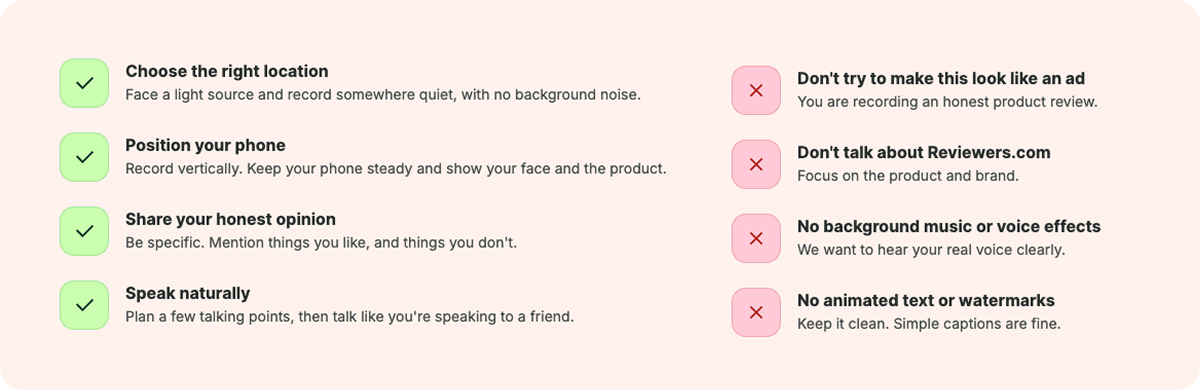The width and height of the screenshot is (1200, 390).
Task: Click the green check beside Choose the right location
Action: (84, 83)
